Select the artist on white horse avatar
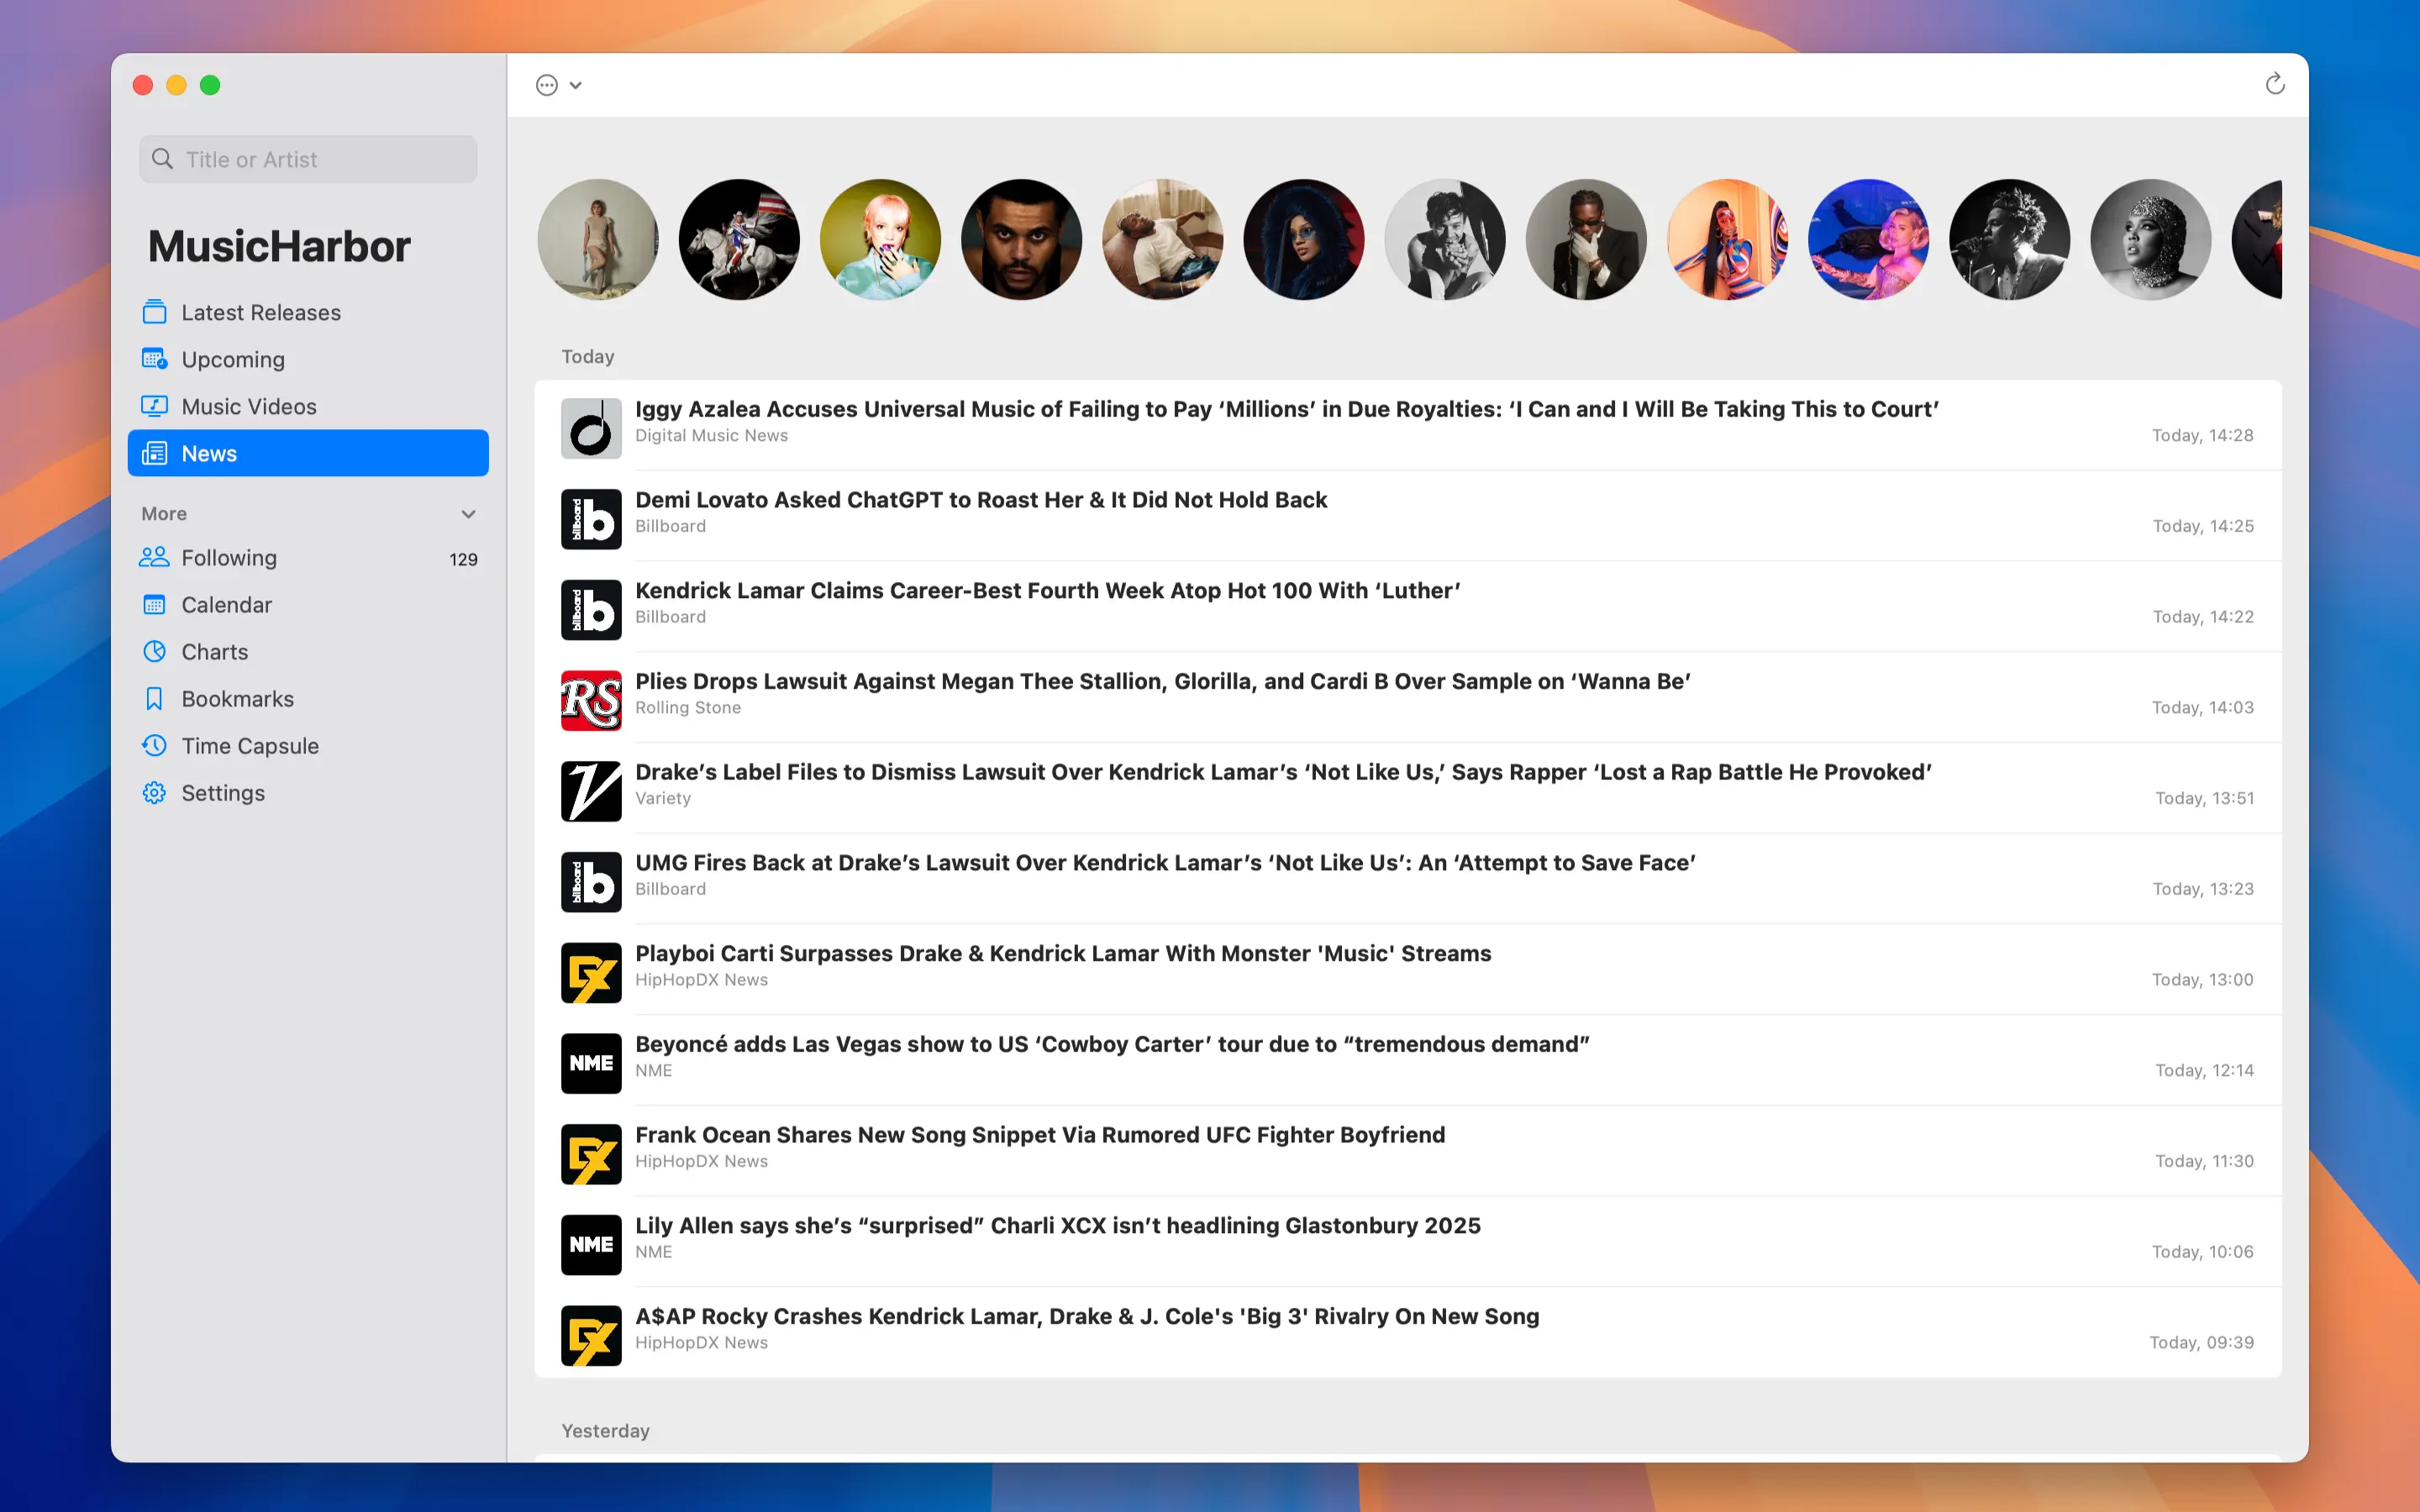Viewport: 2420px width, 1512px height. point(739,240)
